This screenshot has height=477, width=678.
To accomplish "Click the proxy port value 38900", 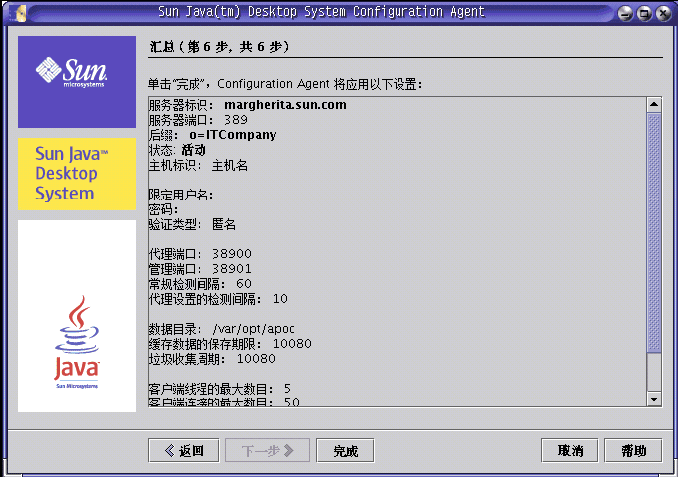I will [232, 253].
